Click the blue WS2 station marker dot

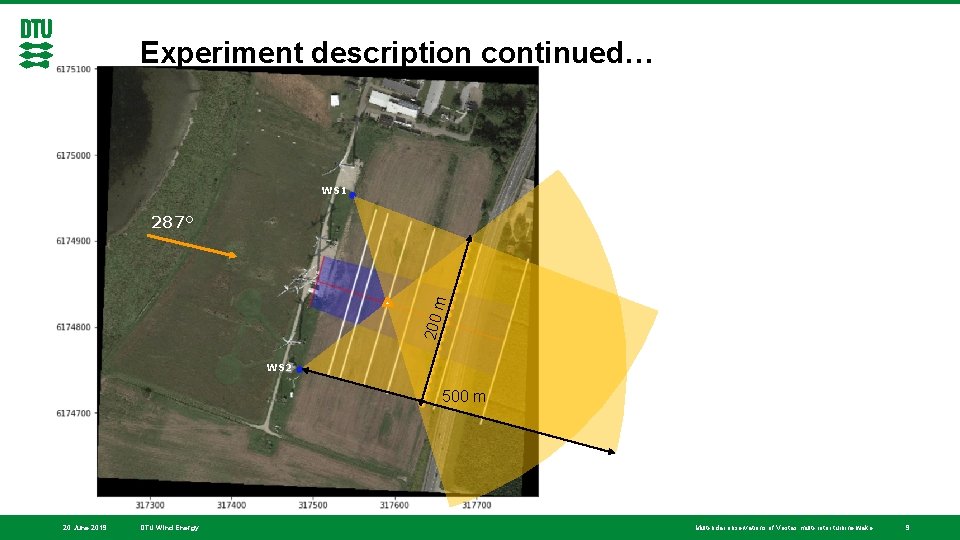click(x=299, y=369)
